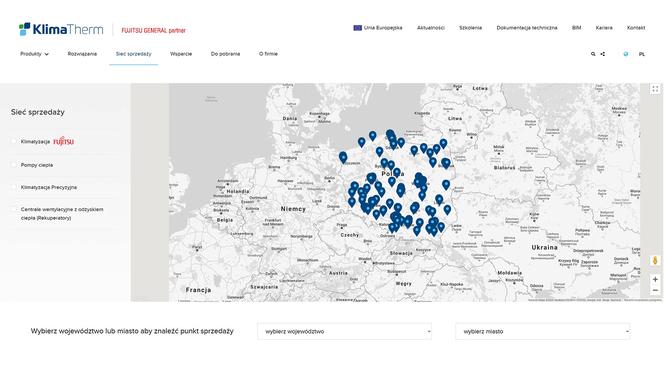
Task: Toggle the Centrale wentylacyjne (Rekuperatory) checkbox
Action: pos(14,209)
